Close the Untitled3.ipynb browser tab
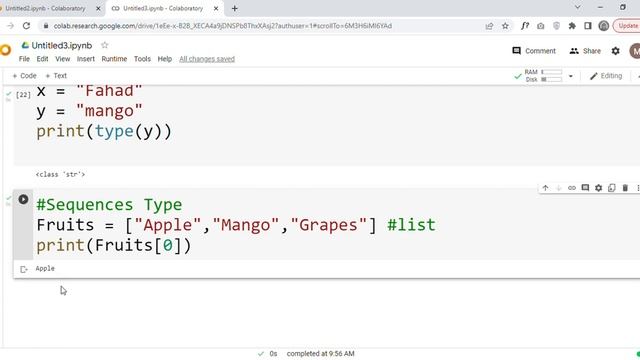The height and width of the screenshot is (360, 640). (x=216, y=8)
